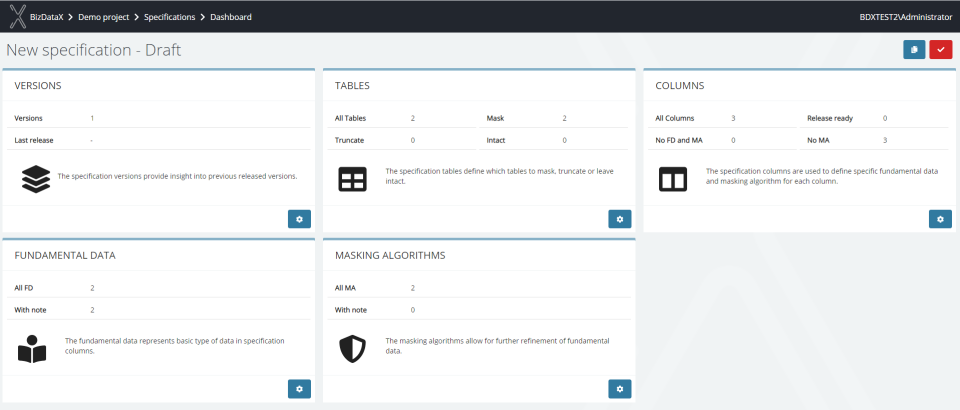Viewport: 960px width, 410px height.
Task: Click the 'All MA' label
Action: click(x=345, y=288)
